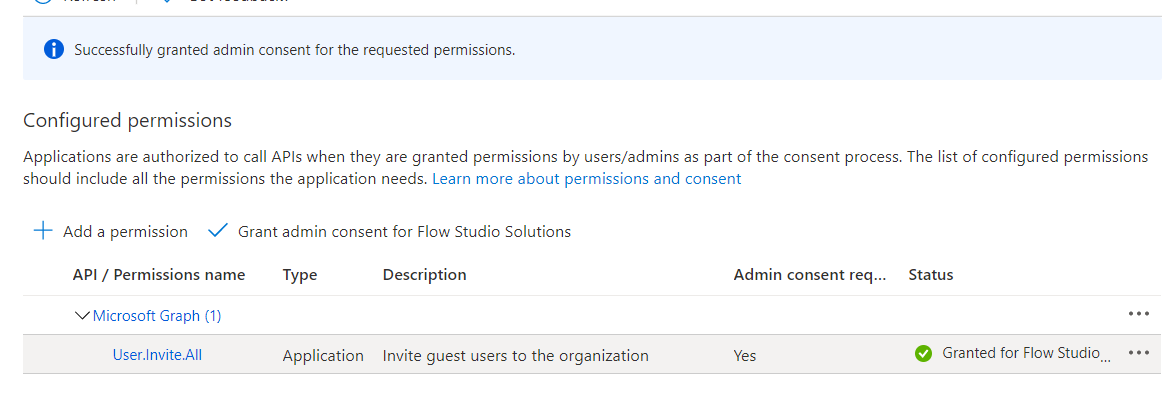Click the Status column header
The width and height of the screenshot is (1169, 402).
tap(930, 275)
